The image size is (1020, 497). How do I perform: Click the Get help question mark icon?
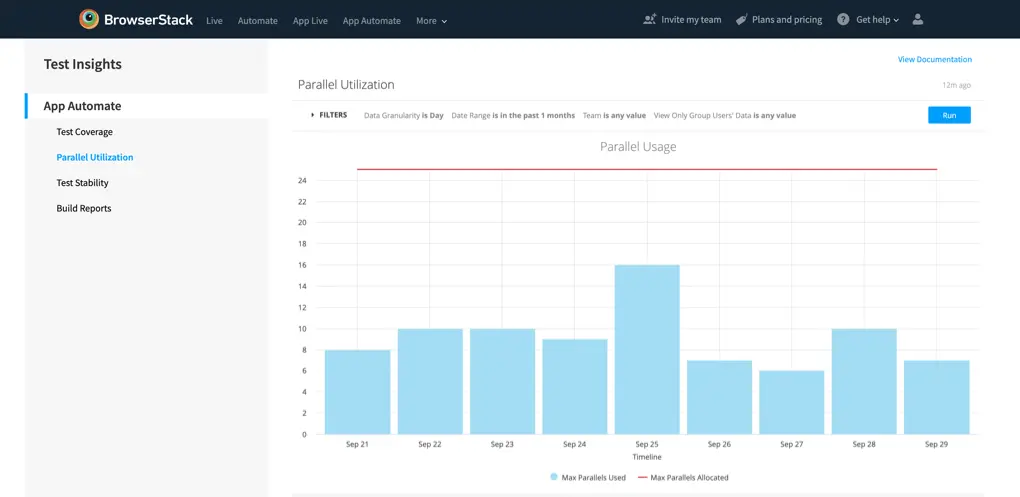(x=843, y=19)
